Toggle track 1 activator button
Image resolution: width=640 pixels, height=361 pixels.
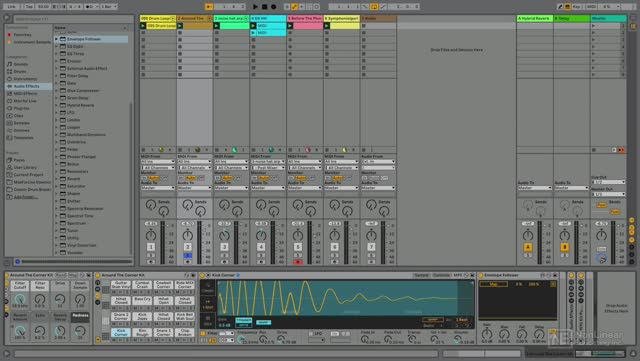pyautogui.click(x=151, y=247)
